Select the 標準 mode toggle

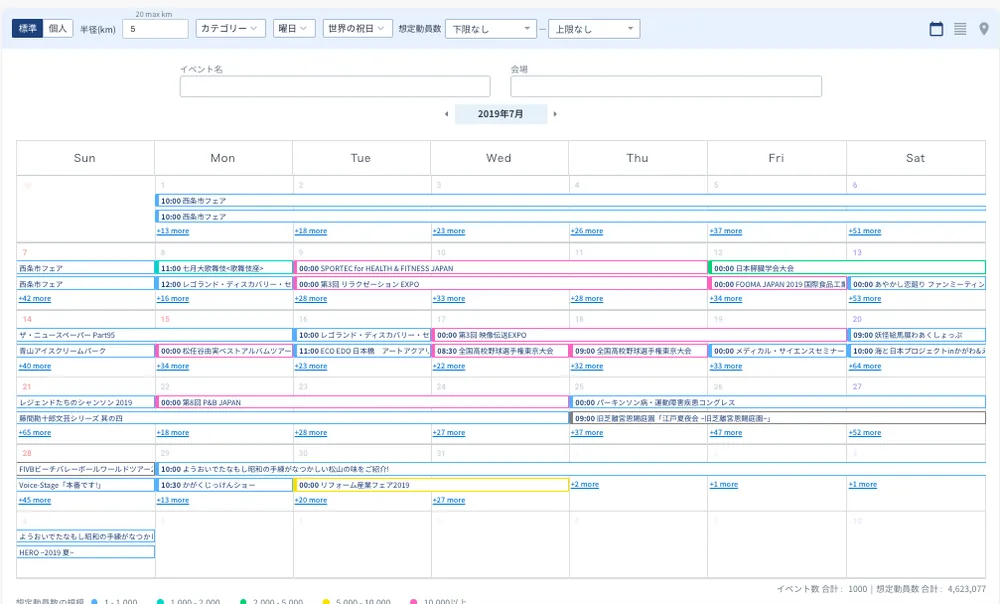click(27, 28)
